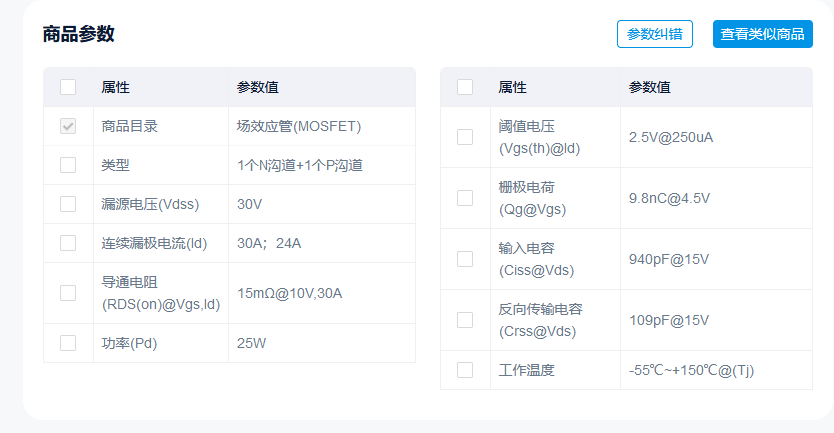Select the 漏源电压(Vdss) checkbox
834x433 pixels.
point(68,204)
